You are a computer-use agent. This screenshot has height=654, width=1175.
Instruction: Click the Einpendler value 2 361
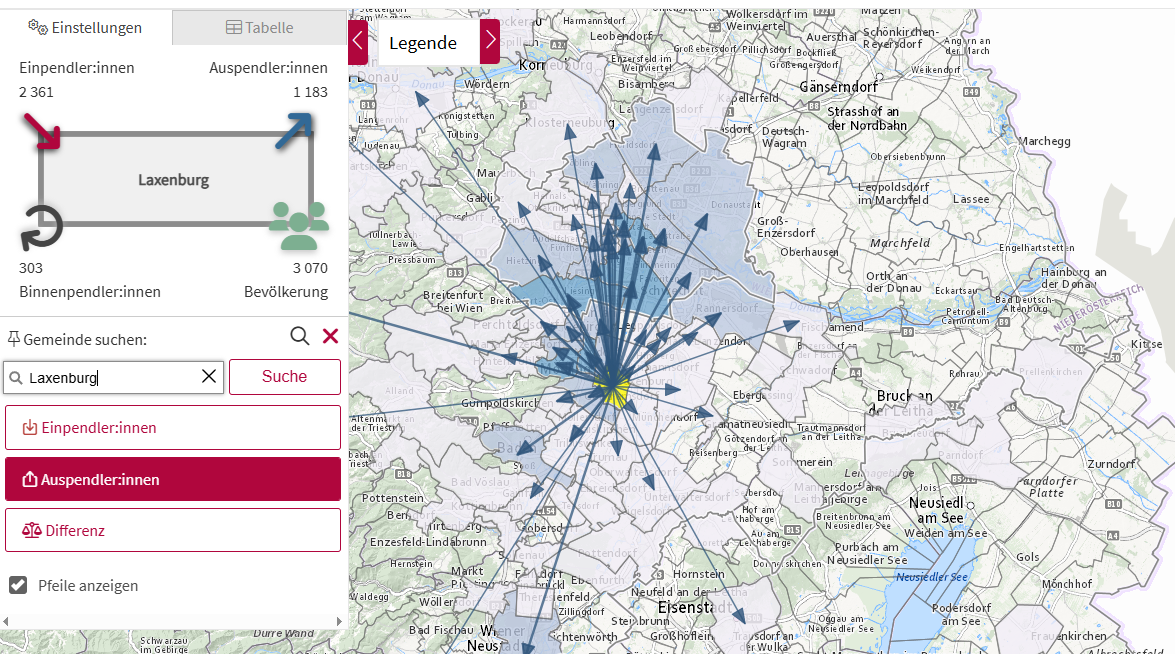coord(36,92)
